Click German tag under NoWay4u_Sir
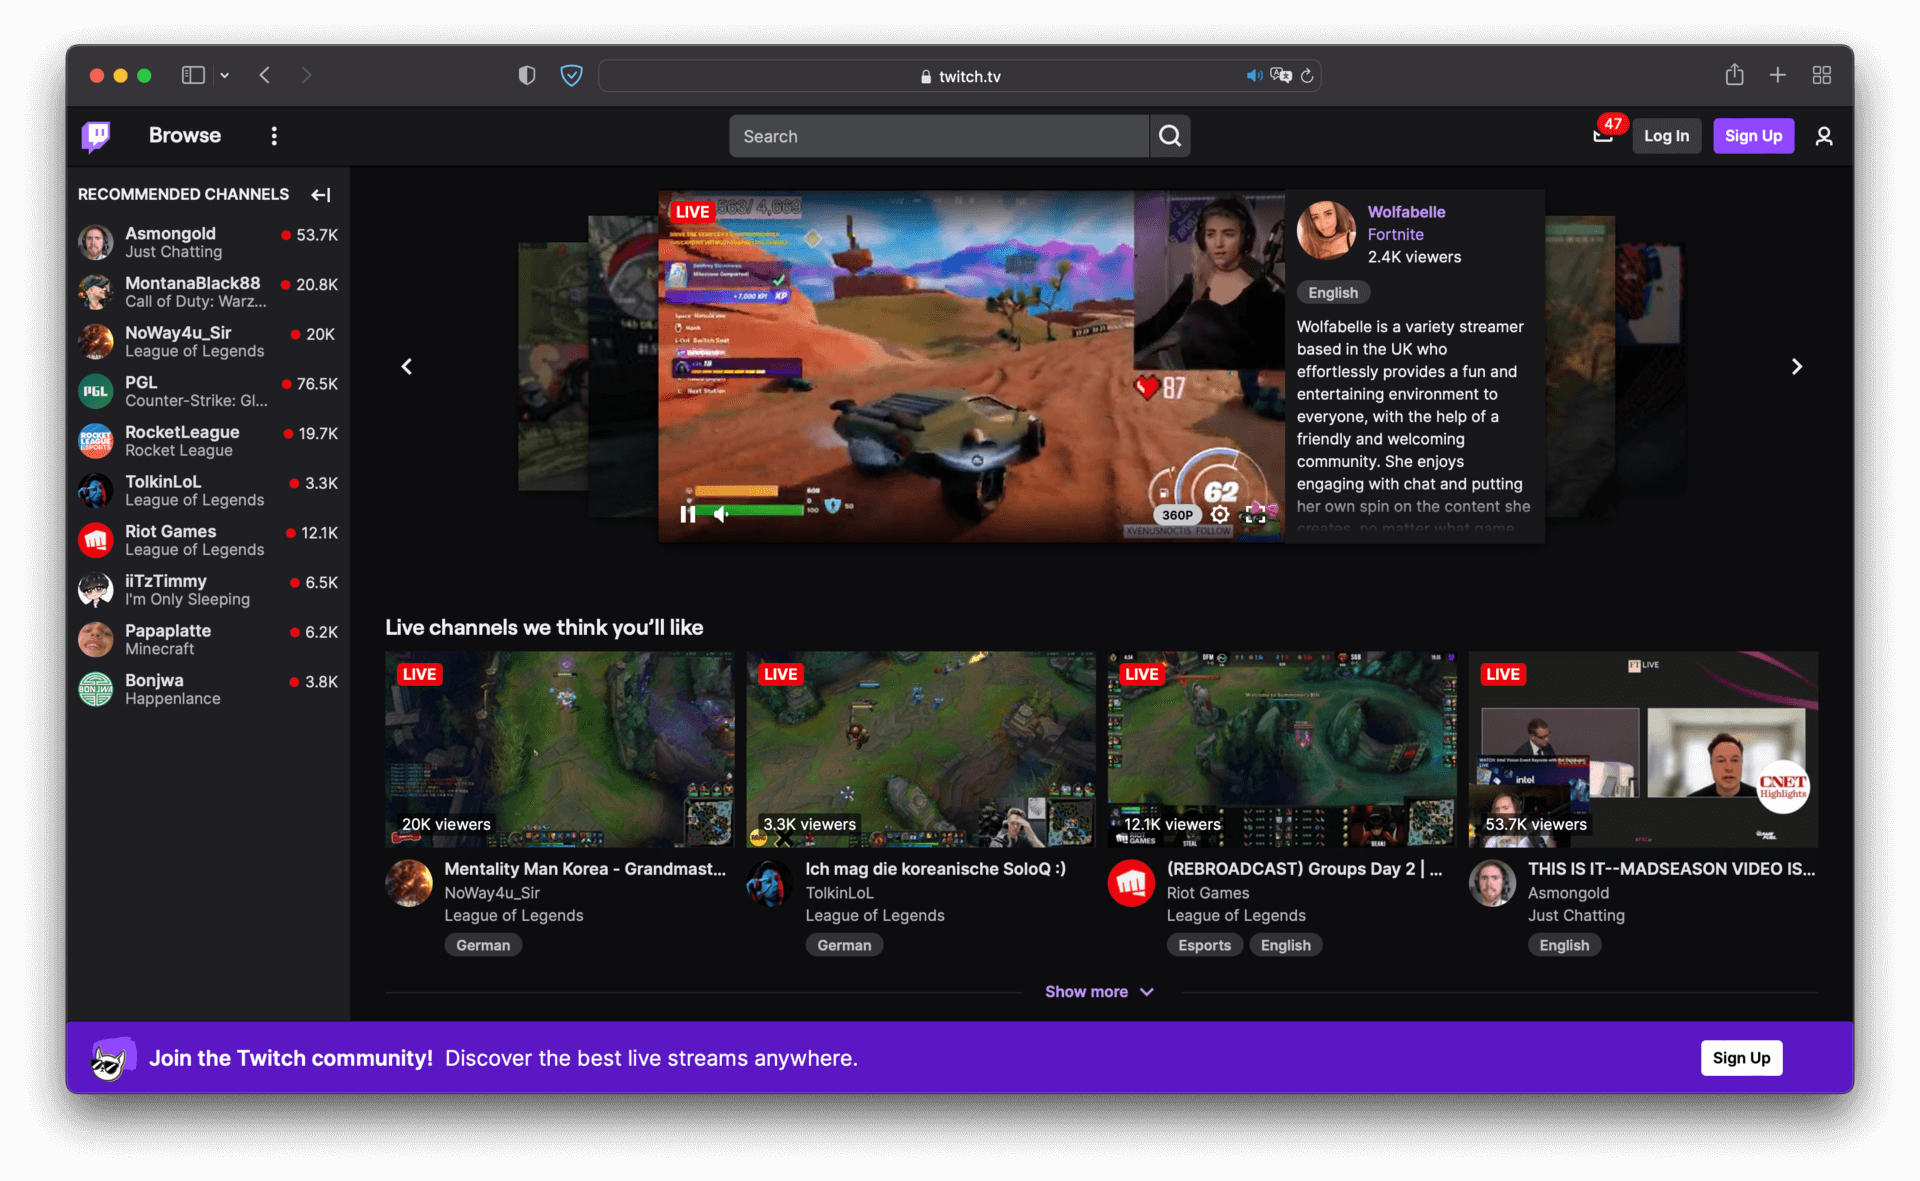 [x=483, y=945]
